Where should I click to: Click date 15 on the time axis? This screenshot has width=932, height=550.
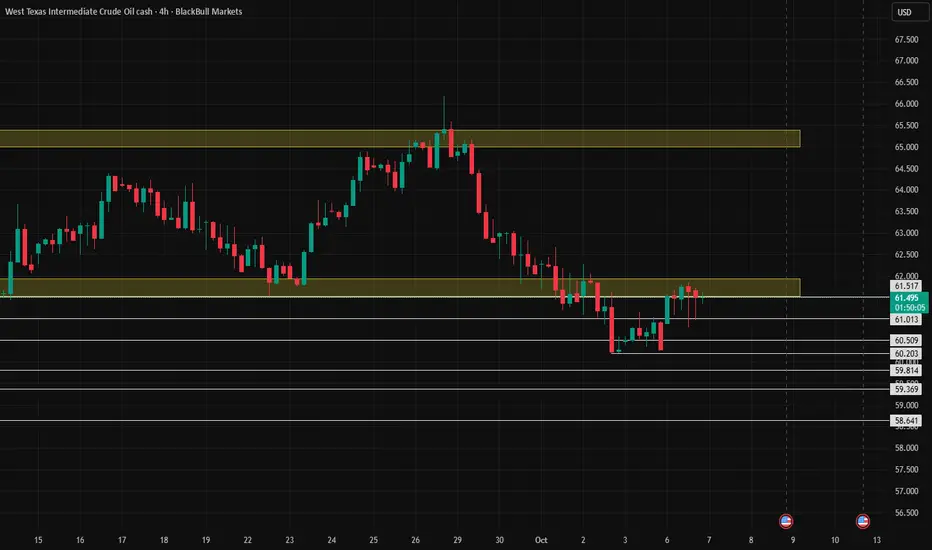tap(38, 540)
